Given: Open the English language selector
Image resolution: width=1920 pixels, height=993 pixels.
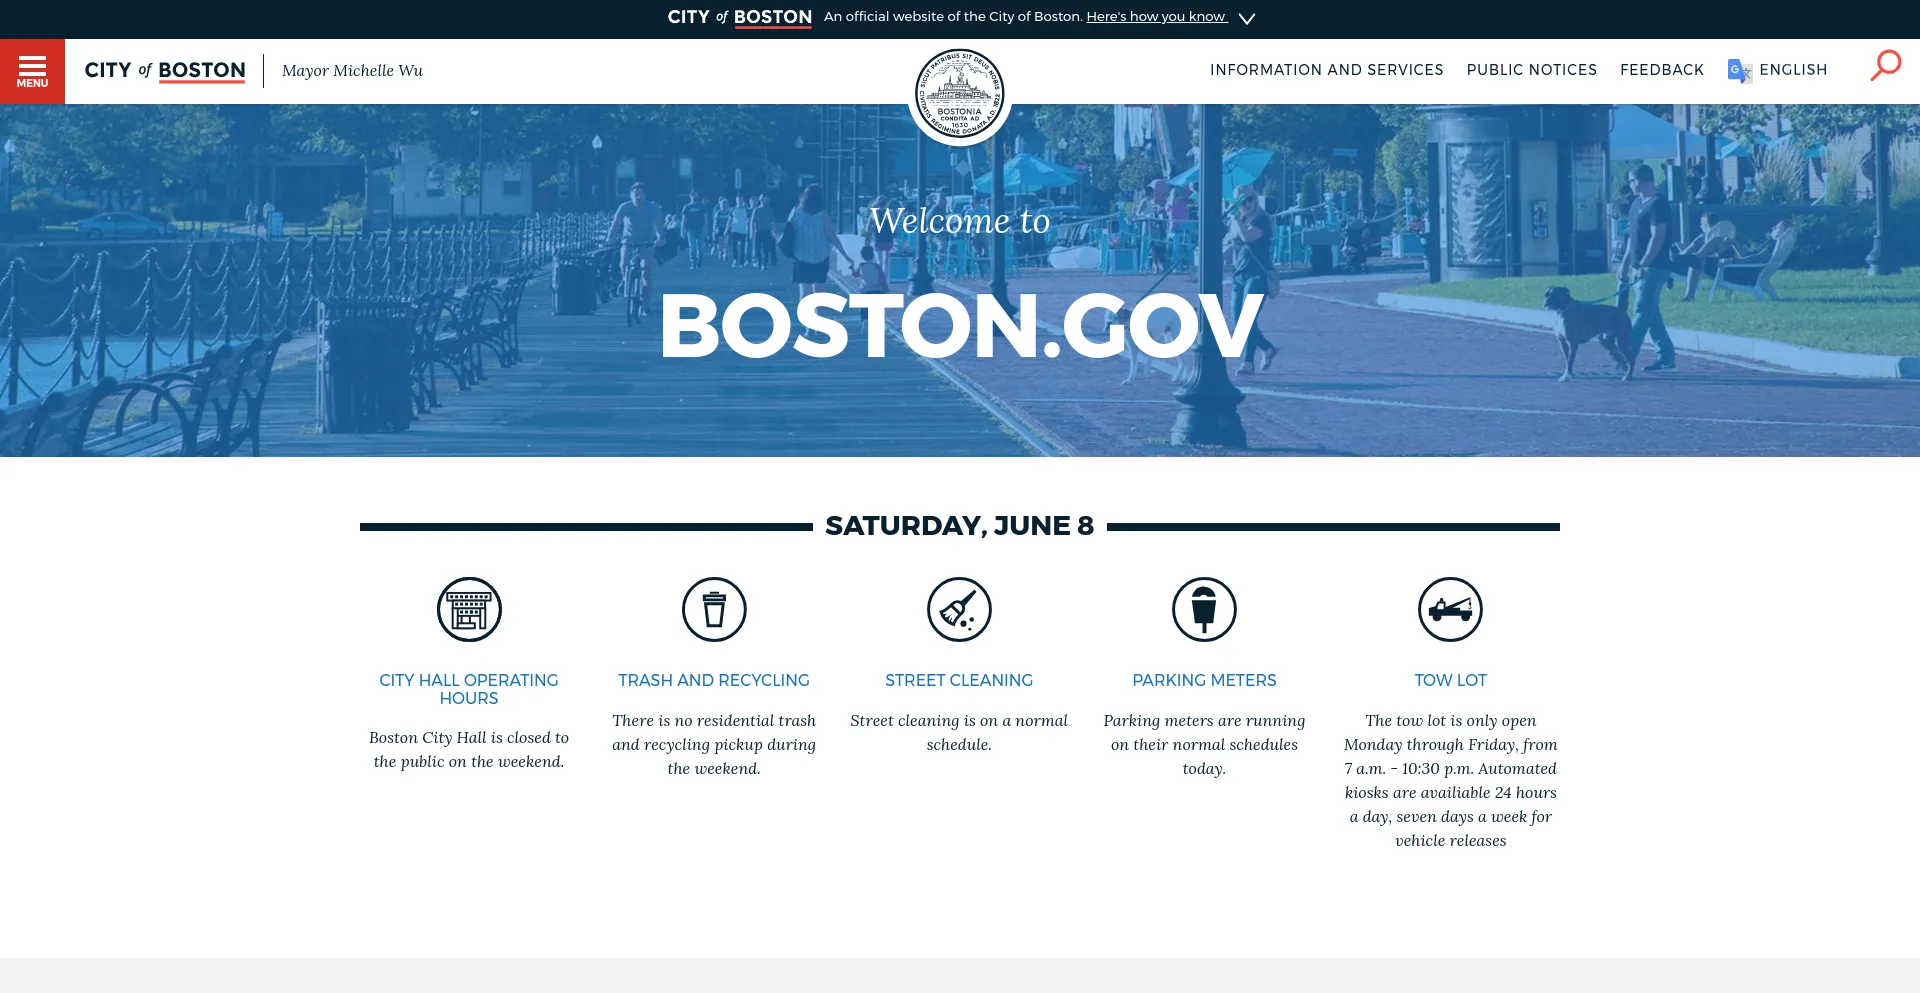Looking at the screenshot, I should click(x=1793, y=70).
